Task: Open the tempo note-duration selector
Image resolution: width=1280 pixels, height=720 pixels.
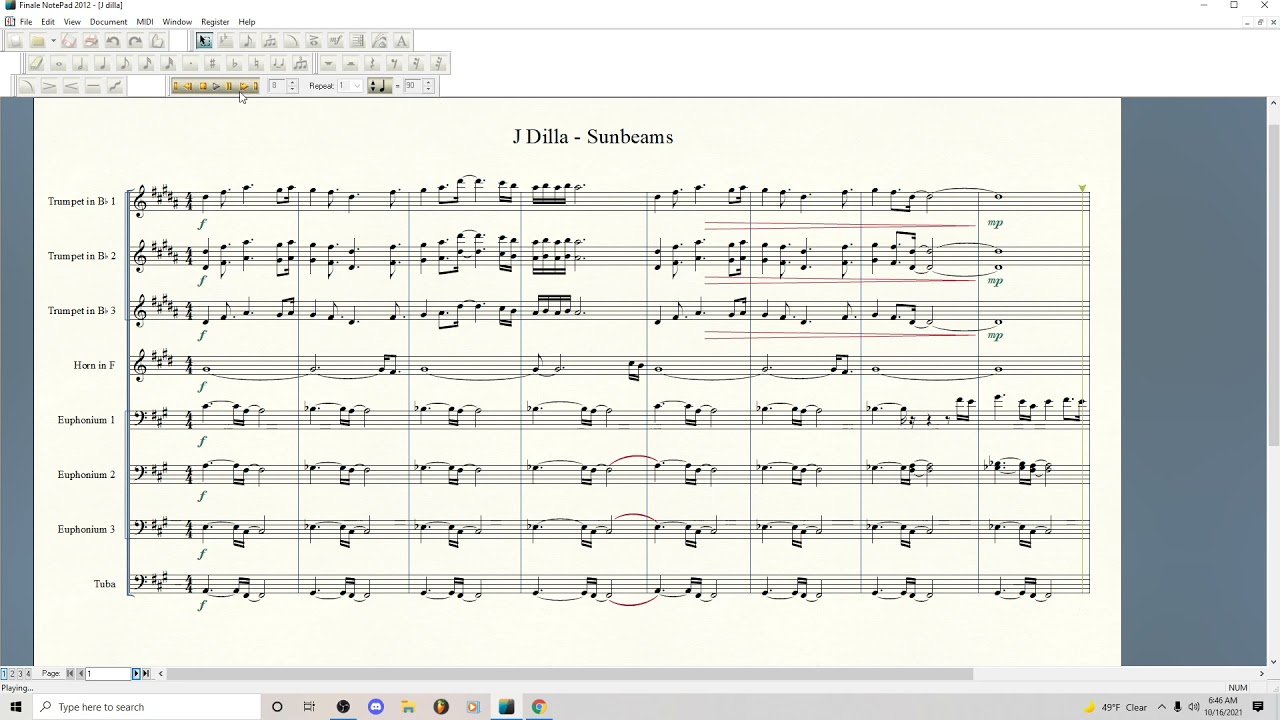Action: pyautogui.click(x=380, y=86)
